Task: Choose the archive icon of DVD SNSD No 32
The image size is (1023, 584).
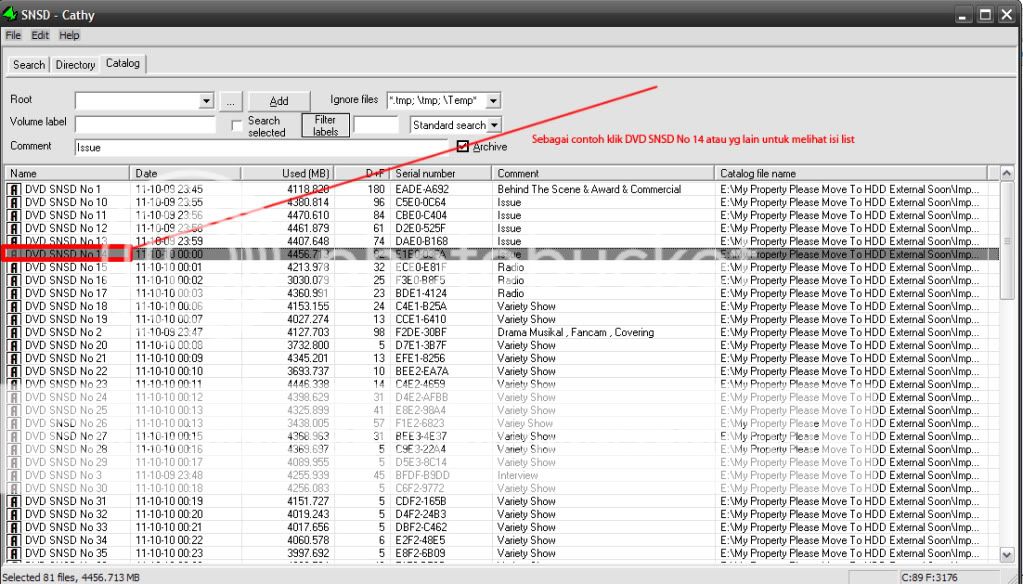Action: [14, 515]
